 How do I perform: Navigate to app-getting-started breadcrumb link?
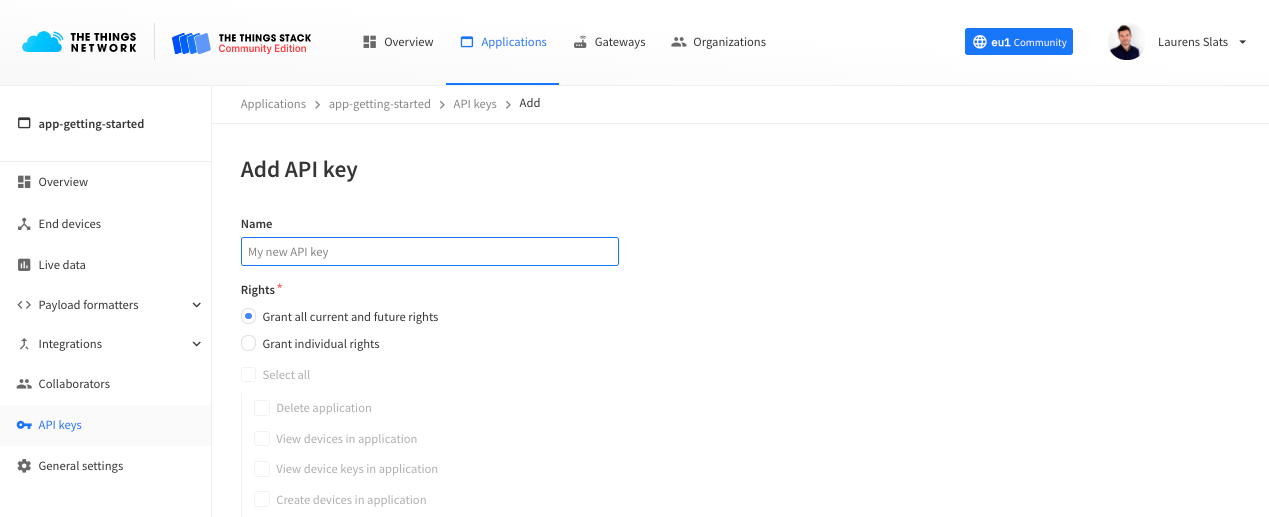click(379, 104)
